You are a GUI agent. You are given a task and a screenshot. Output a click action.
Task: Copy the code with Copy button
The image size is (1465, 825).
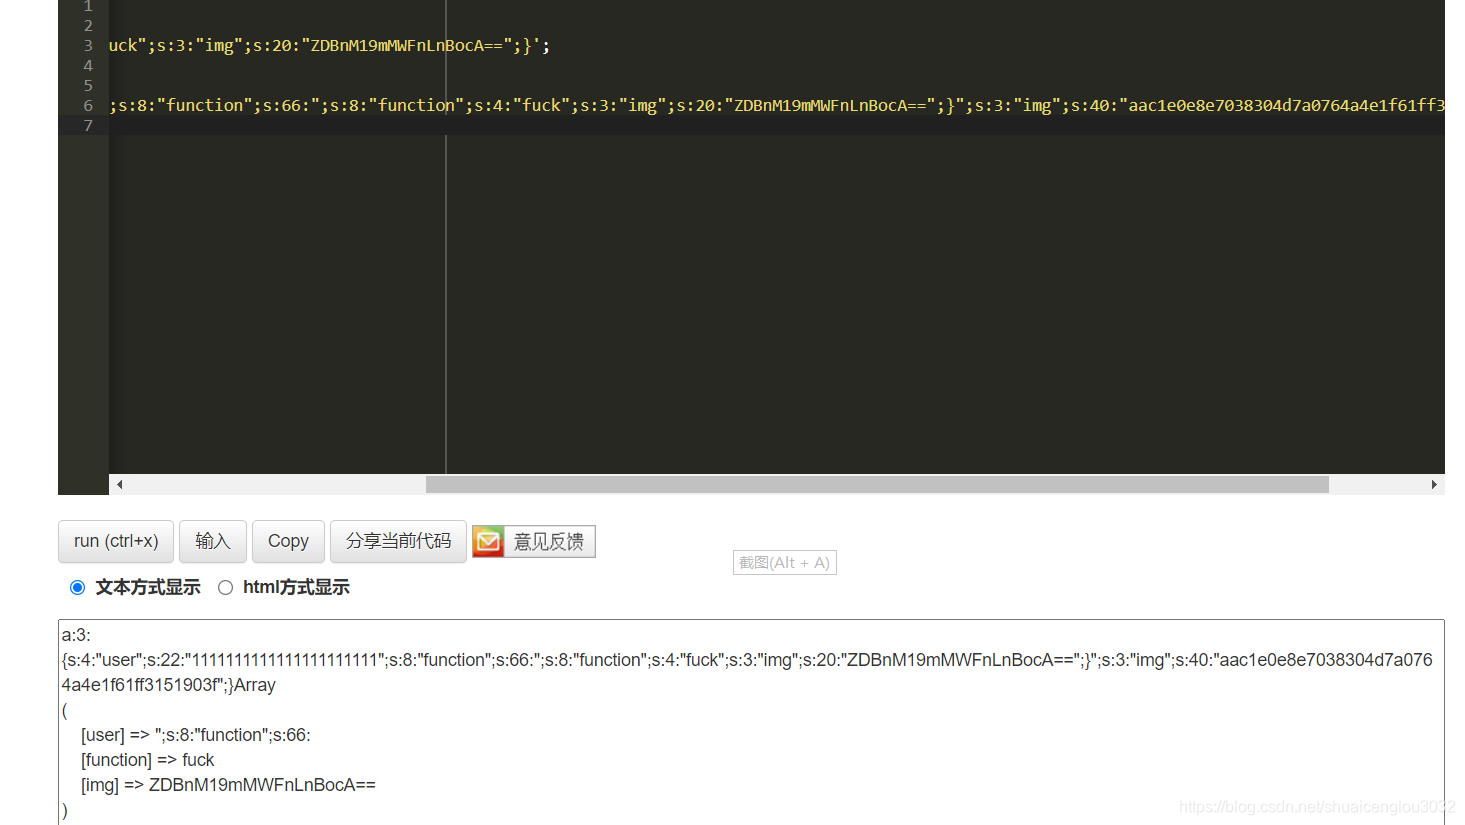click(288, 541)
